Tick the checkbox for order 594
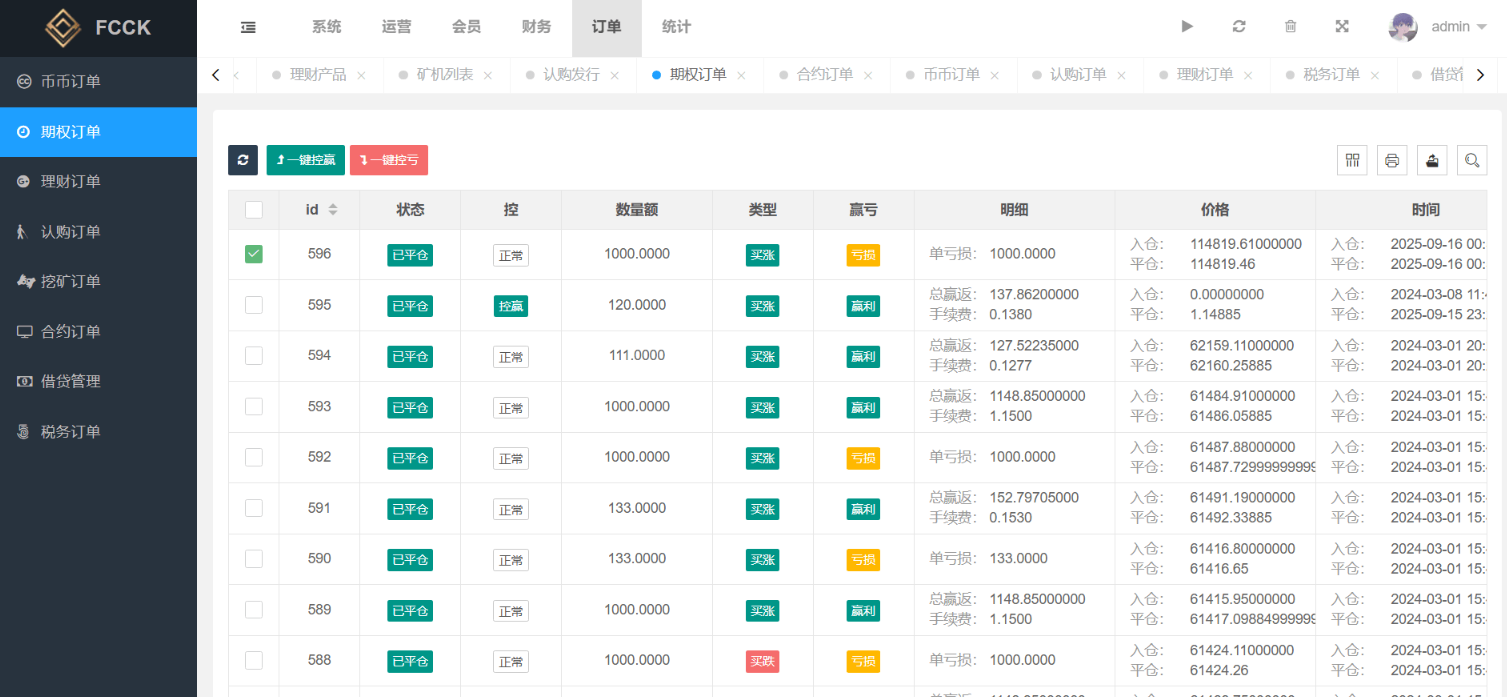Screen dimensions: 1507x697 (254, 356)
